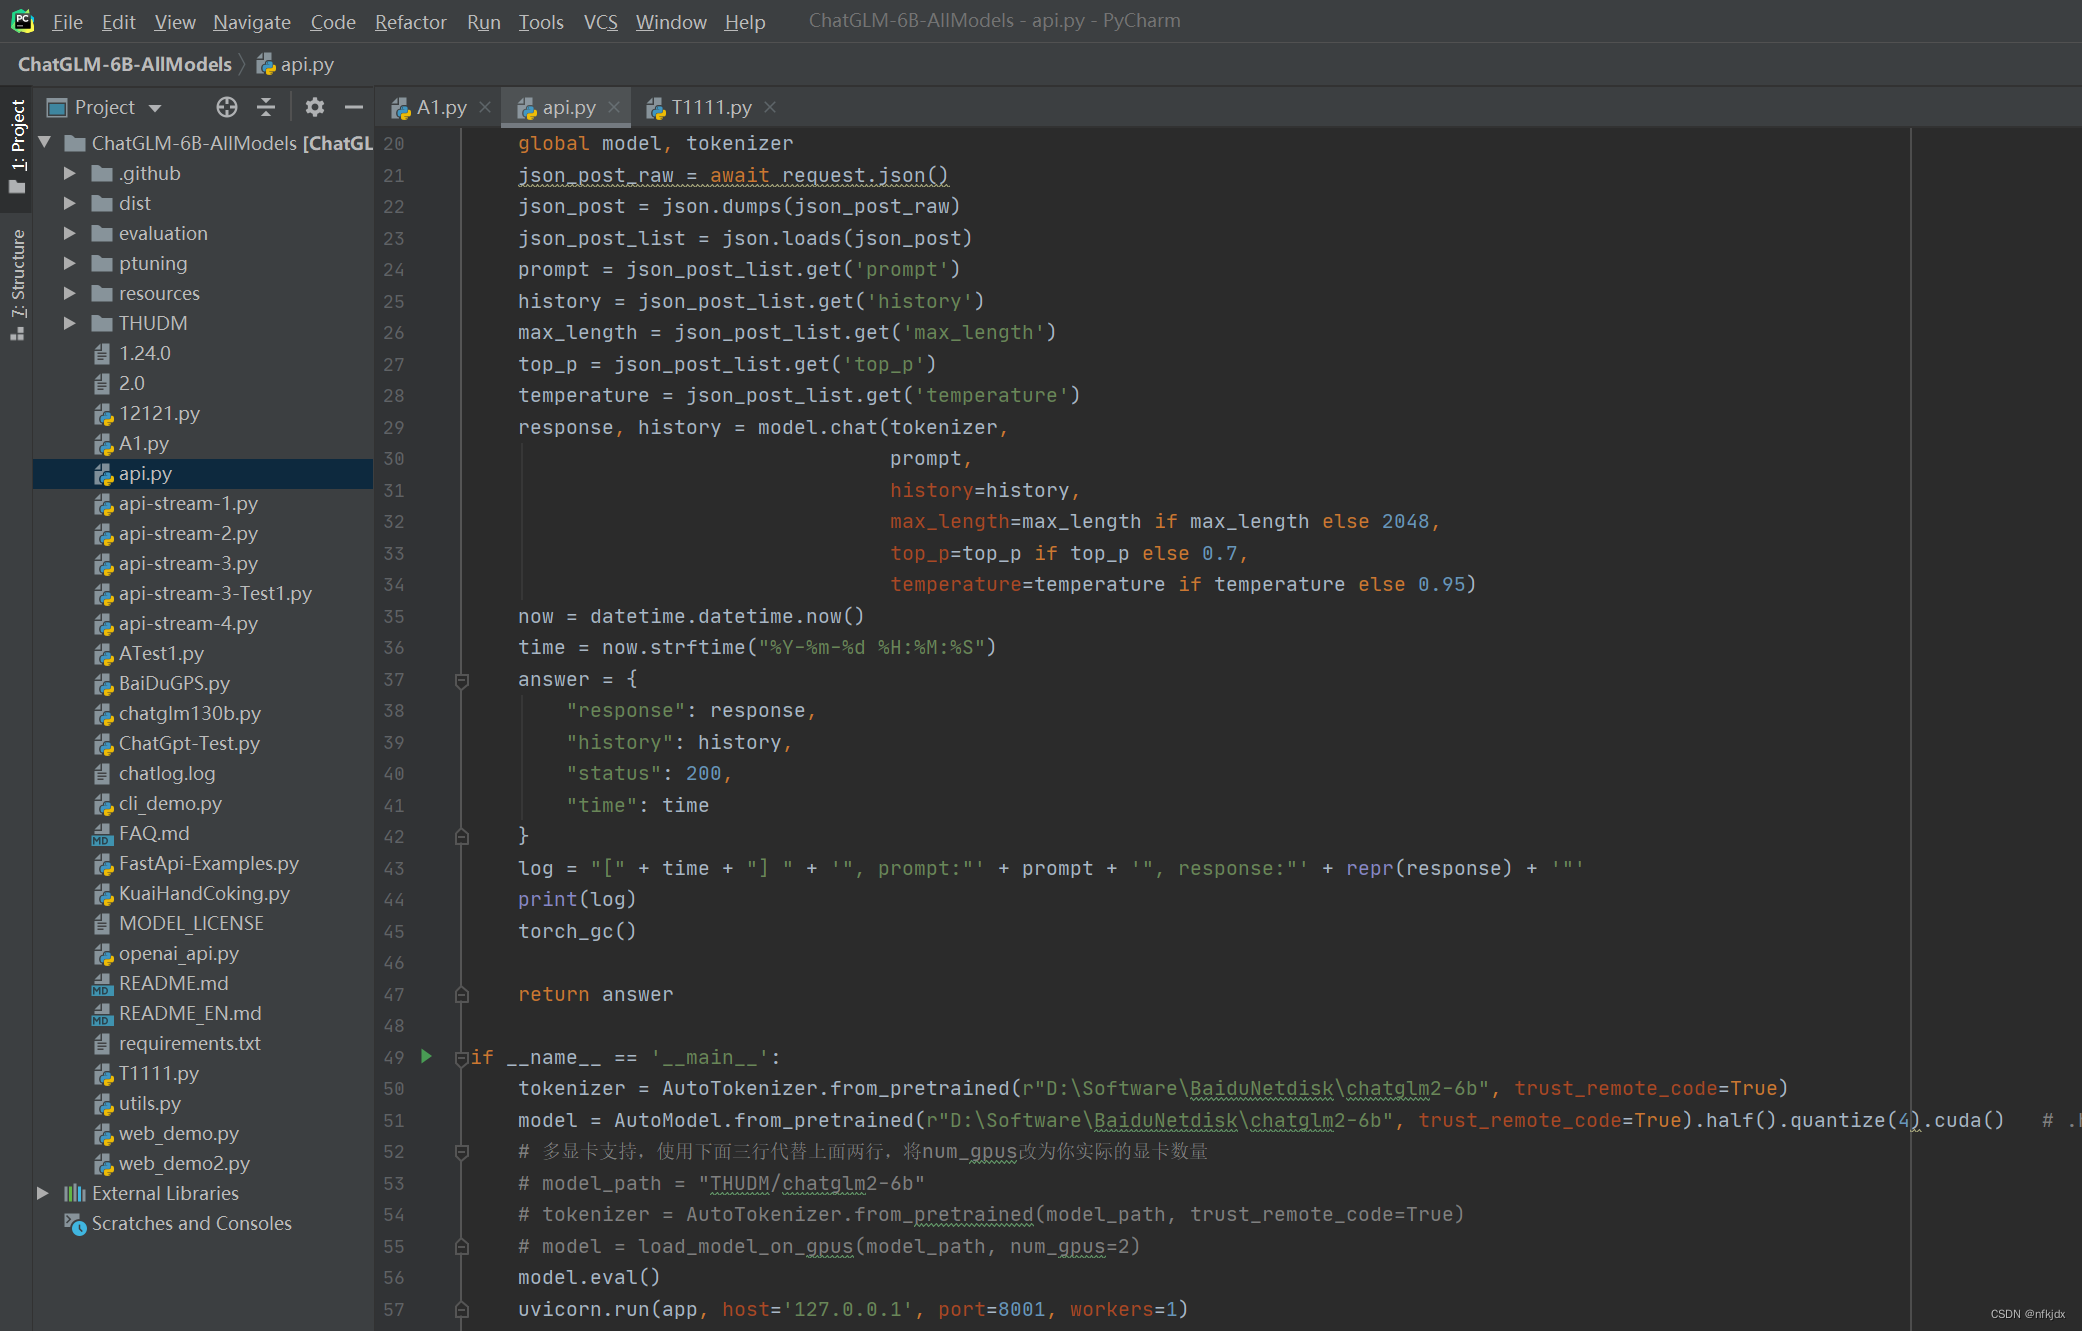Open the Project view dropdown
This screenshot has width=2082, height=1331.
point(155,108)
